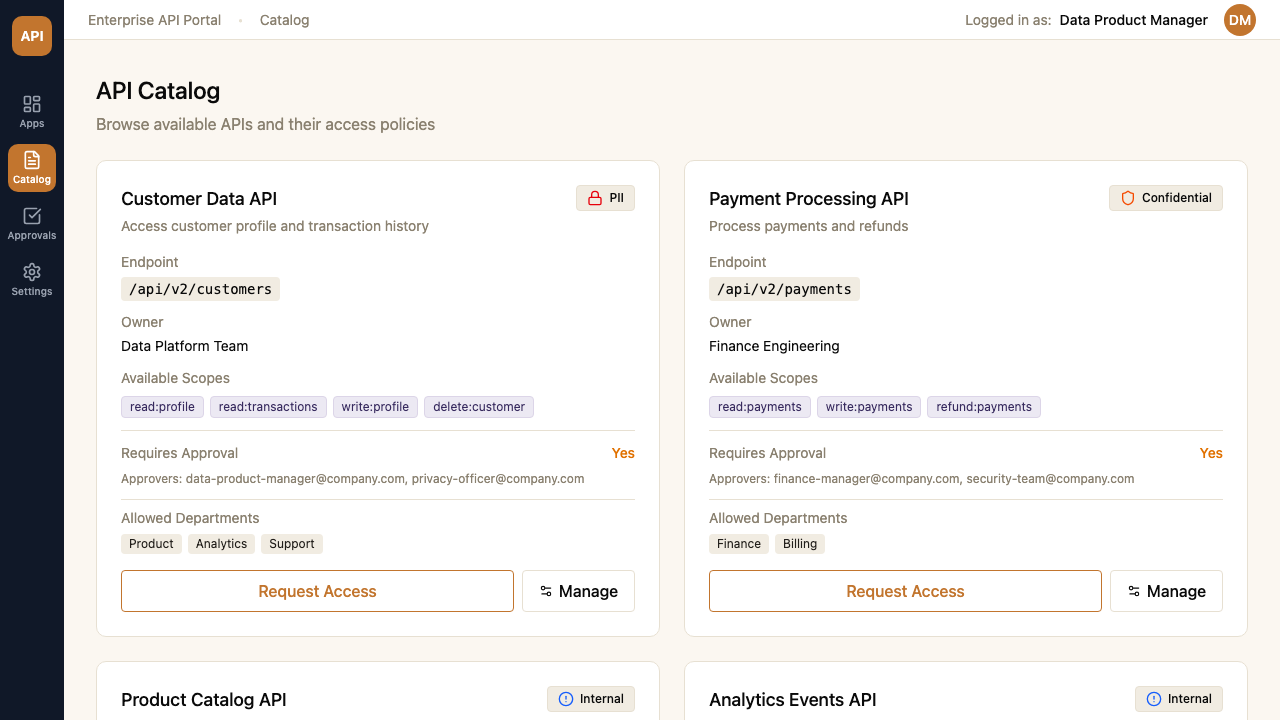
Task: Click the /api/v2/payments endpoint
Action: coord(784,289)
